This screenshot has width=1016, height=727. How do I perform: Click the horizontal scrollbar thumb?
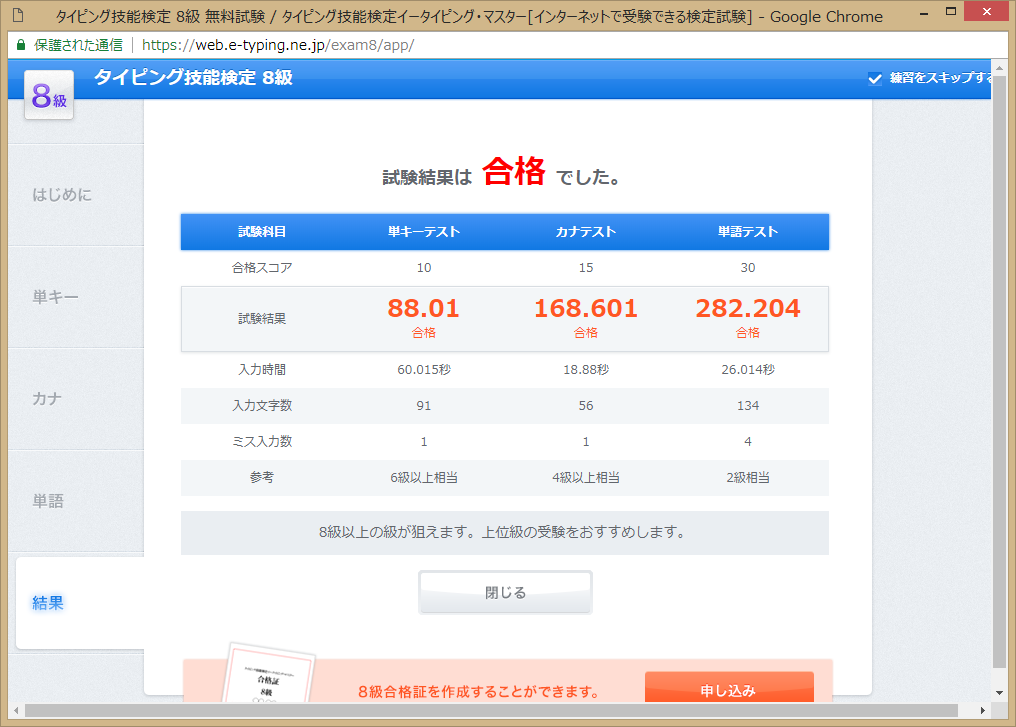pos(490,710)
